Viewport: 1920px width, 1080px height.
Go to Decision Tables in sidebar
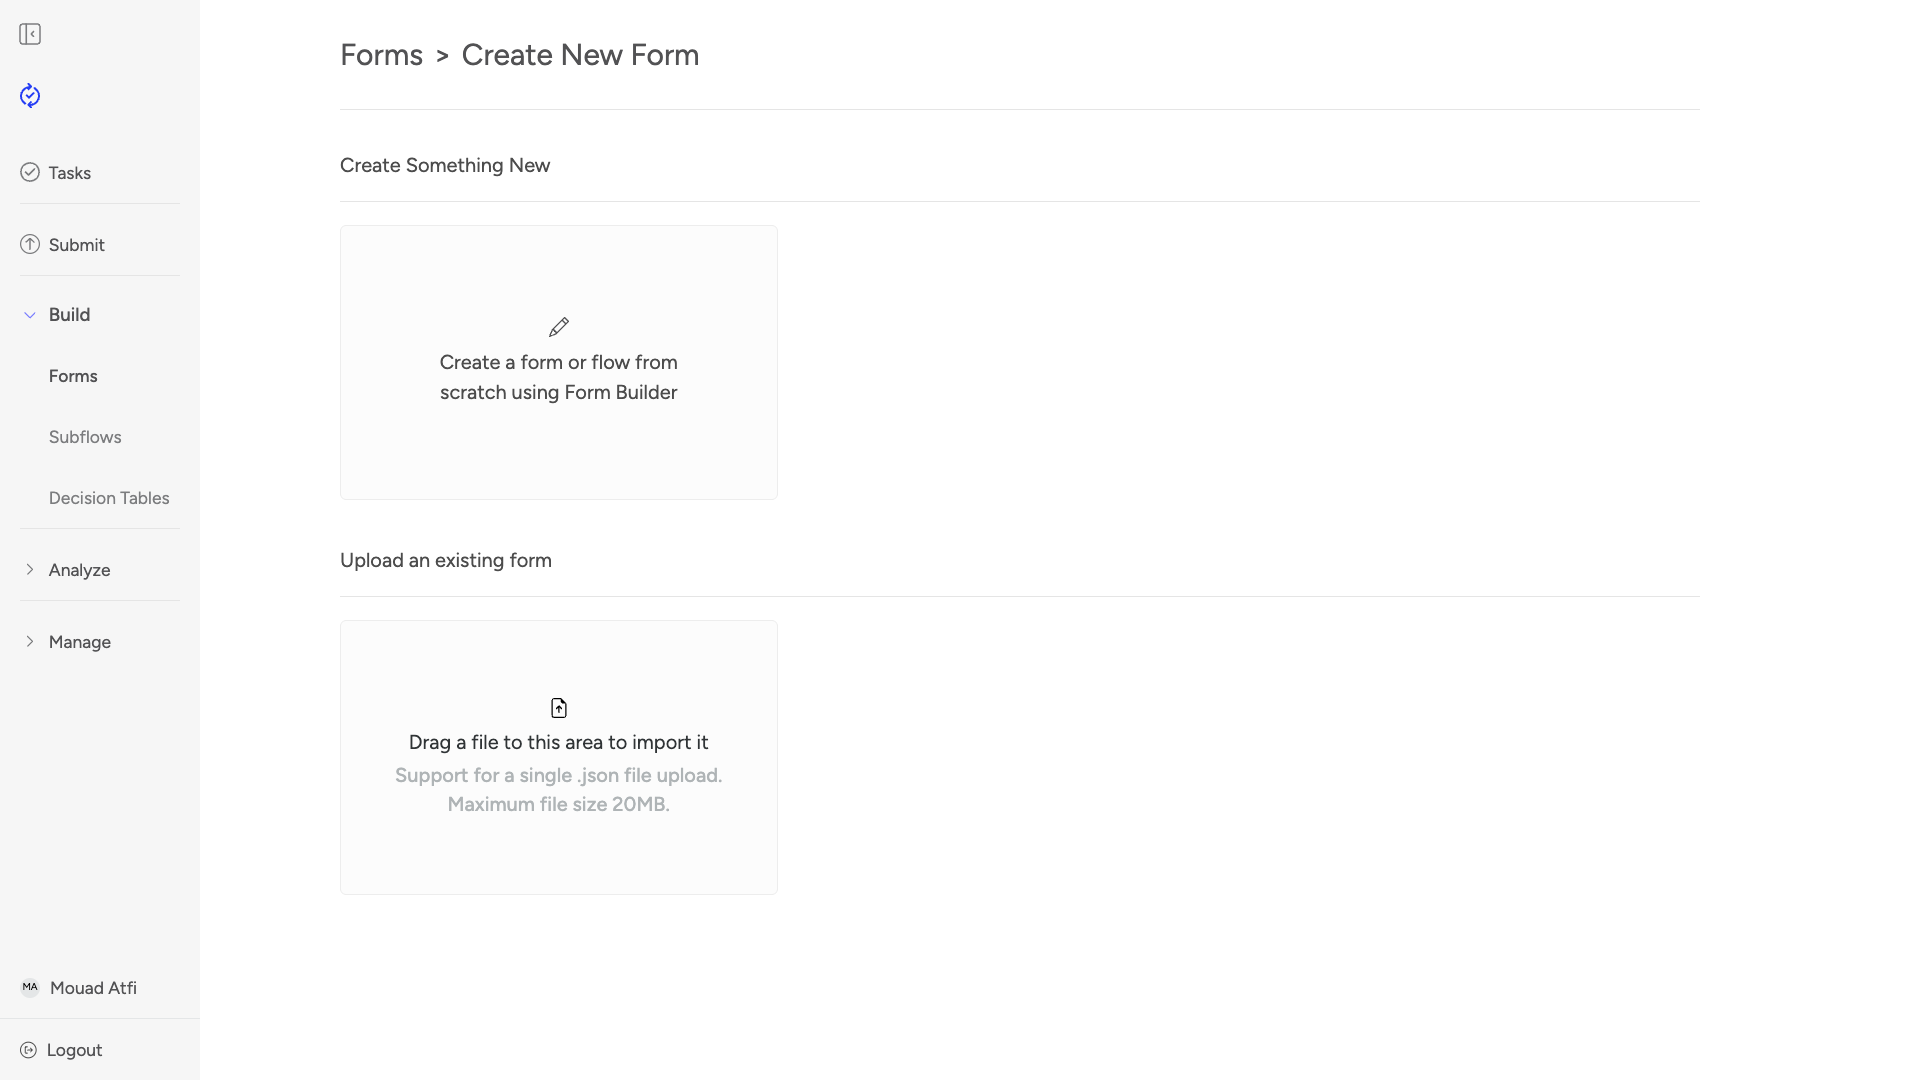coord(109,498)
